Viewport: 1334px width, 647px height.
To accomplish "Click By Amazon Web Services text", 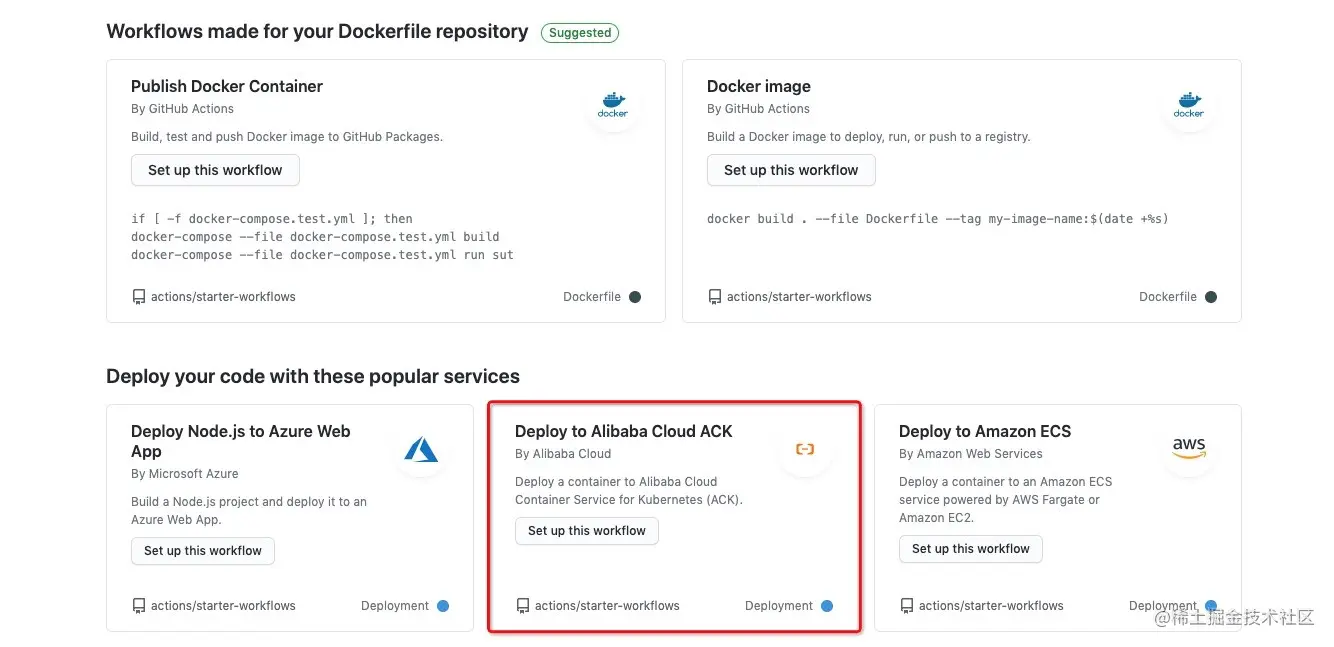I will 971,454.
